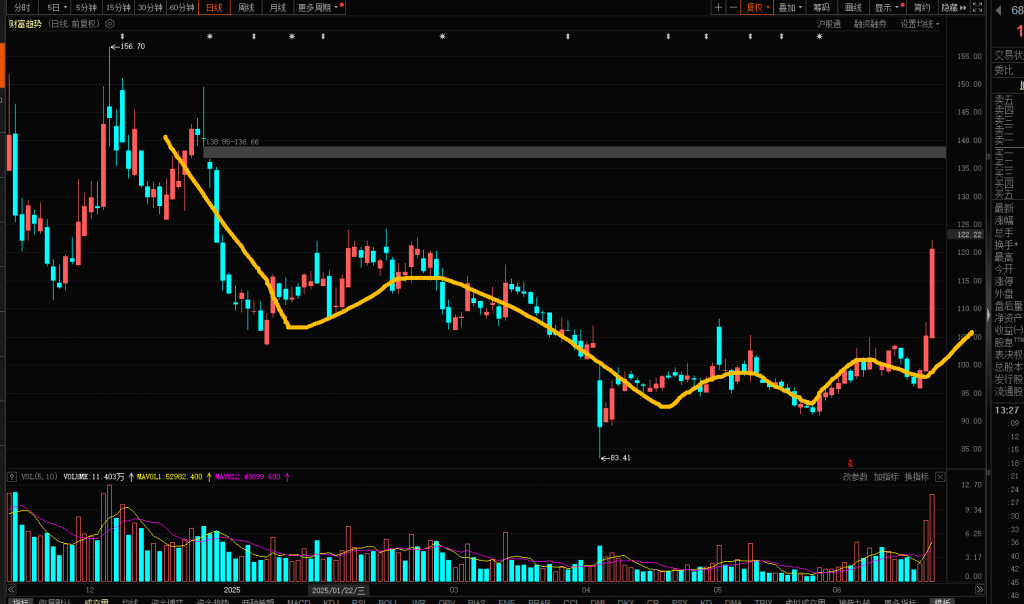Switch to 60分钟 chart period

(182, 7)
